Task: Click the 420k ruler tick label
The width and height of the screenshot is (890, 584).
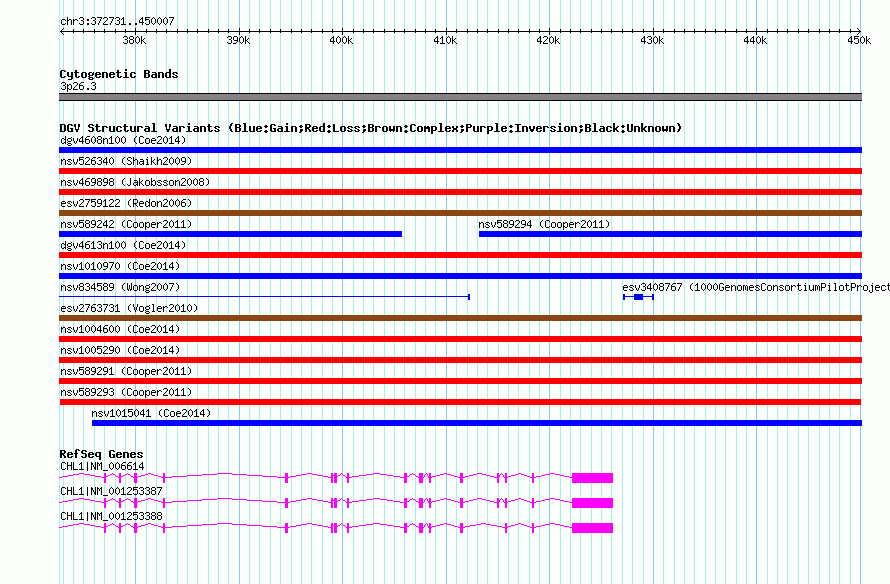Action: [548, 40]
